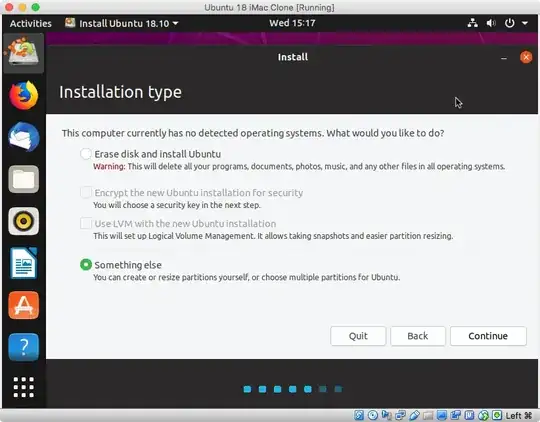This screenshot has height=422, width=540.
Task: Open LibreOffice Writer from the dock
Action: pyautogui.click(x=23, y=263)
